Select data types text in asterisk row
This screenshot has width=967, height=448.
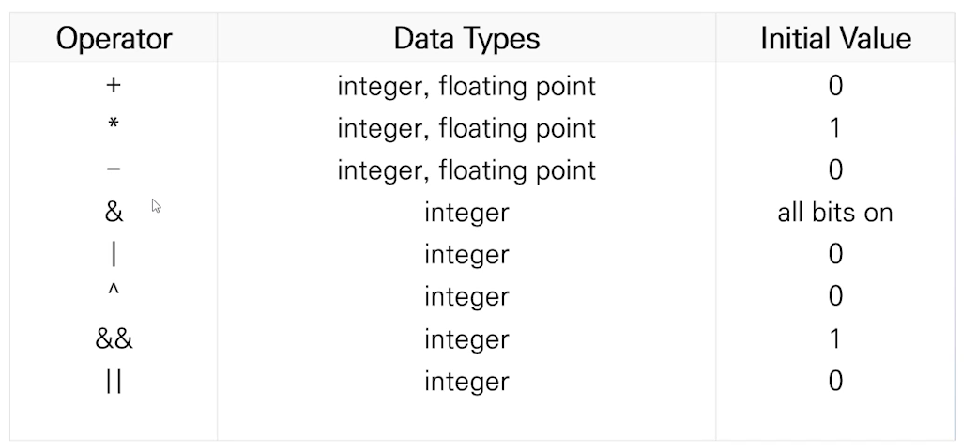[x=466, y=129]
